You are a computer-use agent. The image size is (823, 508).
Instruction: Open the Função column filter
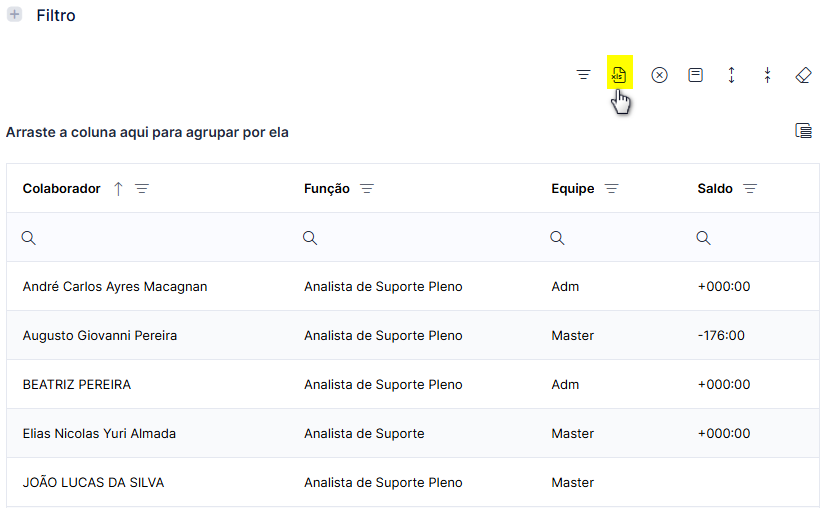[367, 188]
